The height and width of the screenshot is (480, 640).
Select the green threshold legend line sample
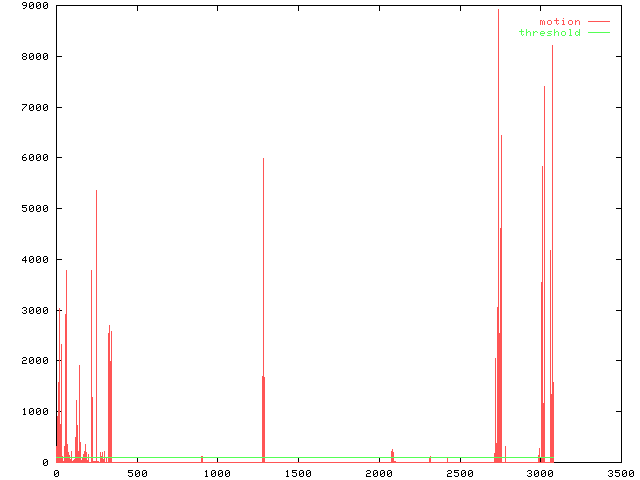click(x=598, y=33)
